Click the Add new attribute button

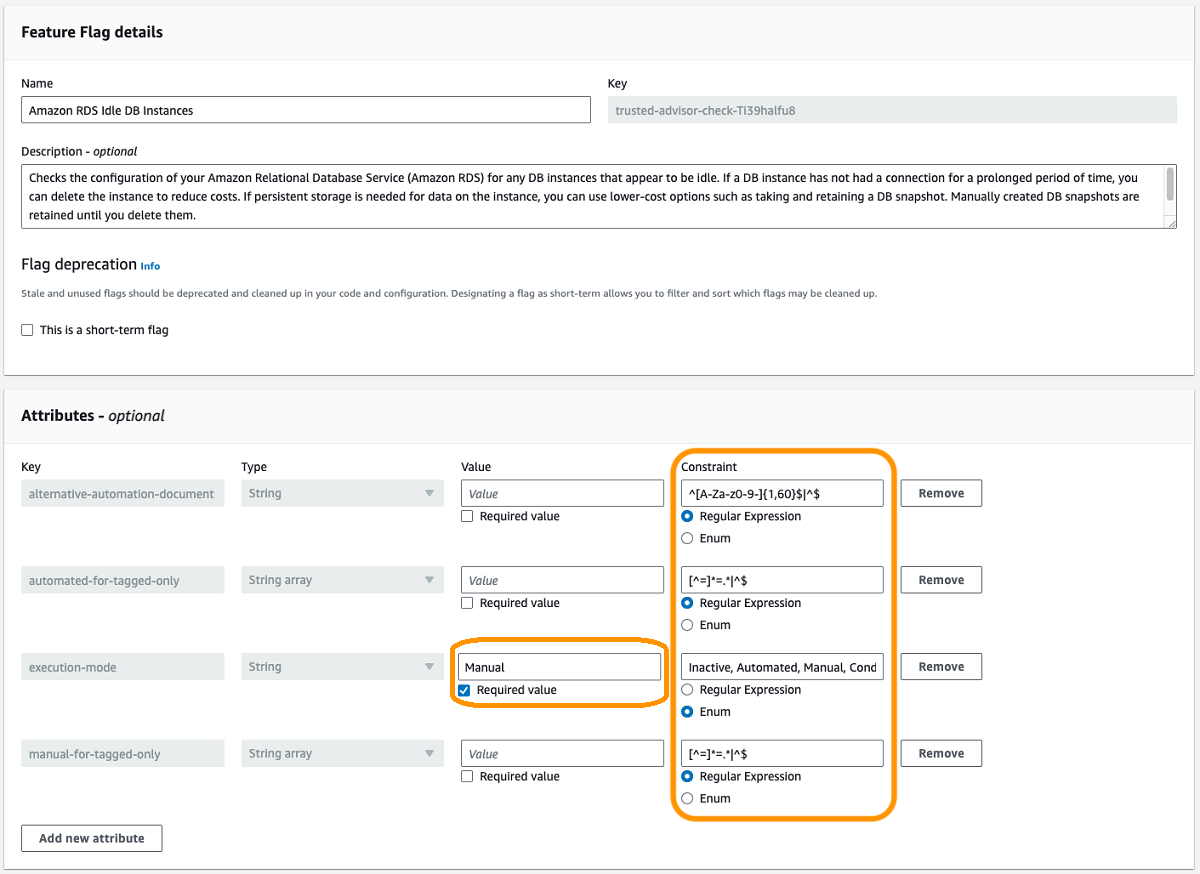[x=91, y=838]
